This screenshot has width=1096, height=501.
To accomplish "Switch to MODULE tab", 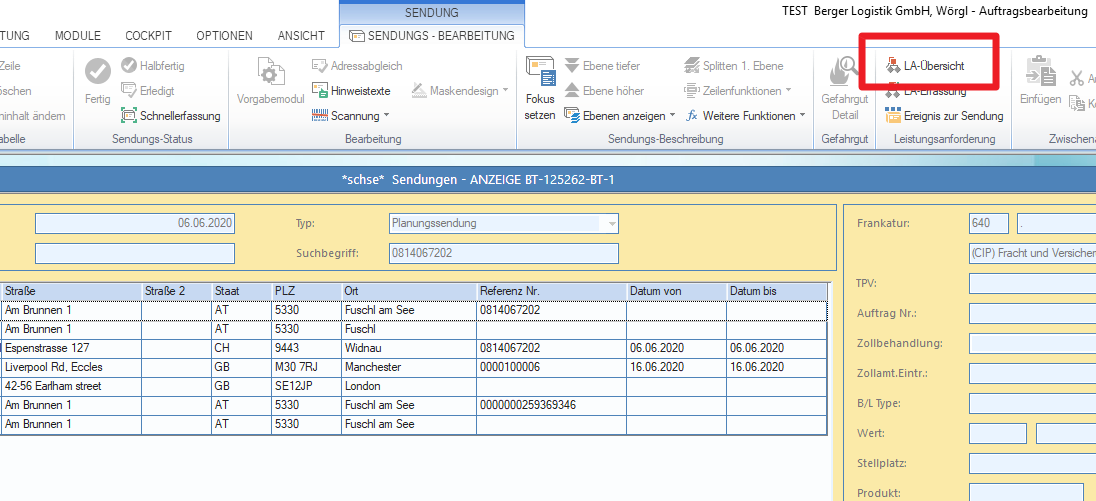I will [78, 36].
